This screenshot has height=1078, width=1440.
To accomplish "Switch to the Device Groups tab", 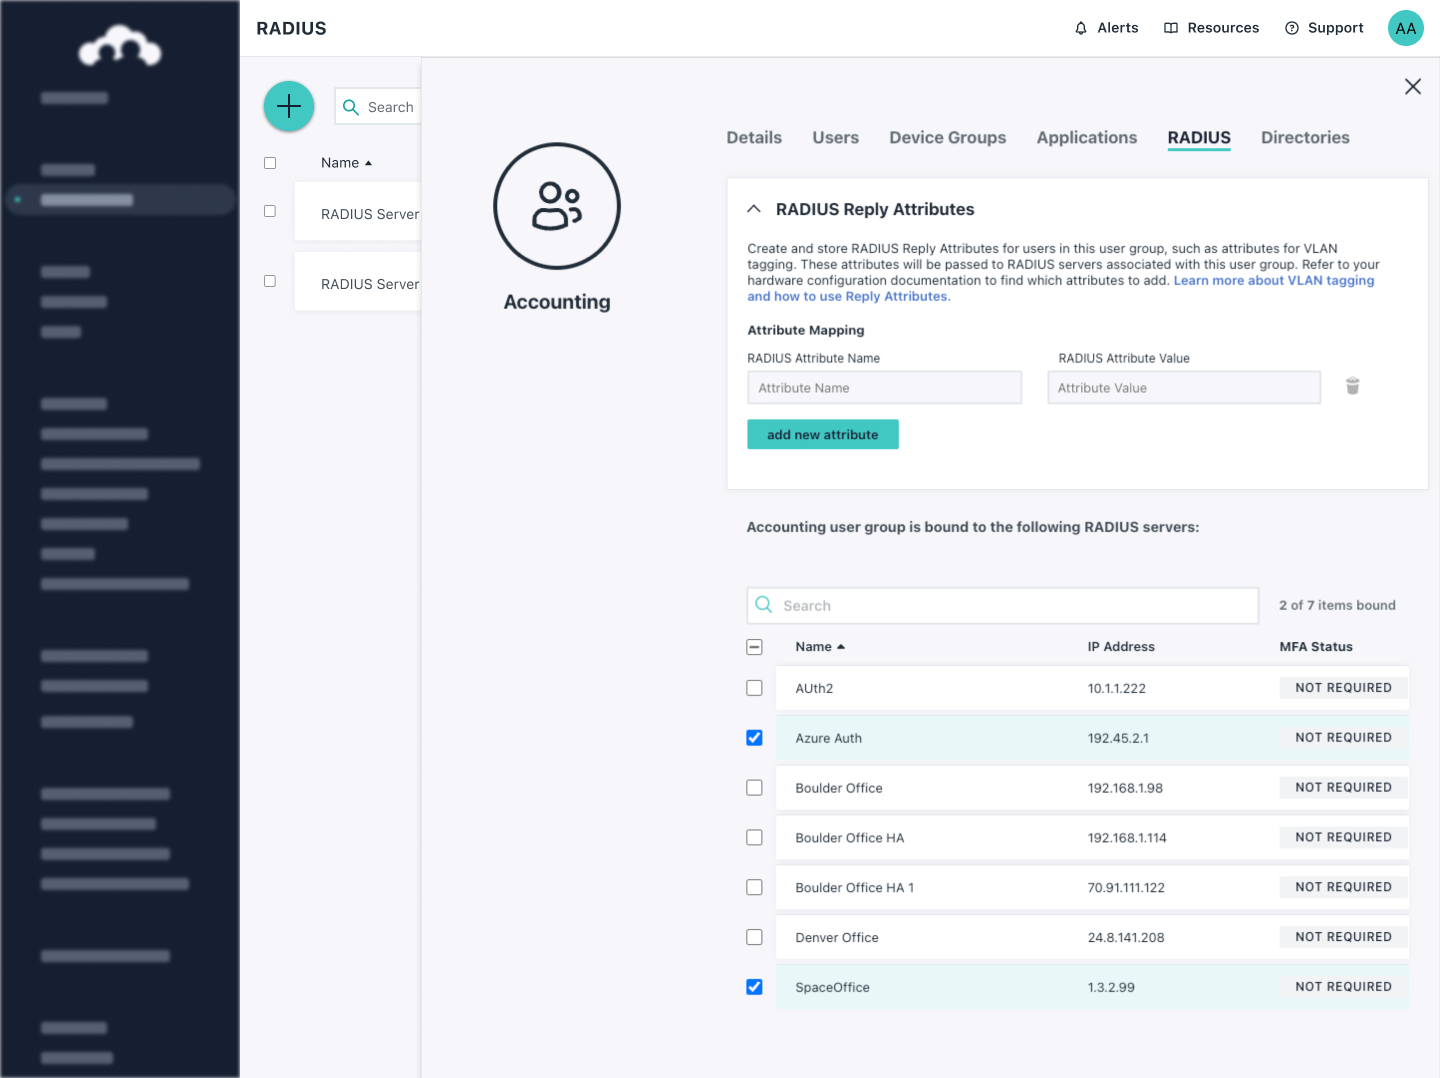I will pyautogui.click(x=947, y=138).
